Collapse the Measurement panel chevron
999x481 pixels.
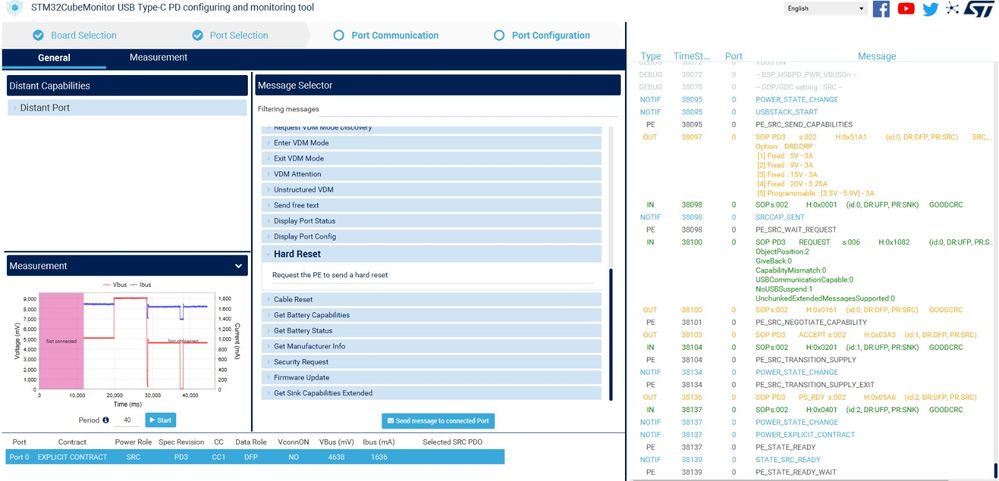(238, 266)
